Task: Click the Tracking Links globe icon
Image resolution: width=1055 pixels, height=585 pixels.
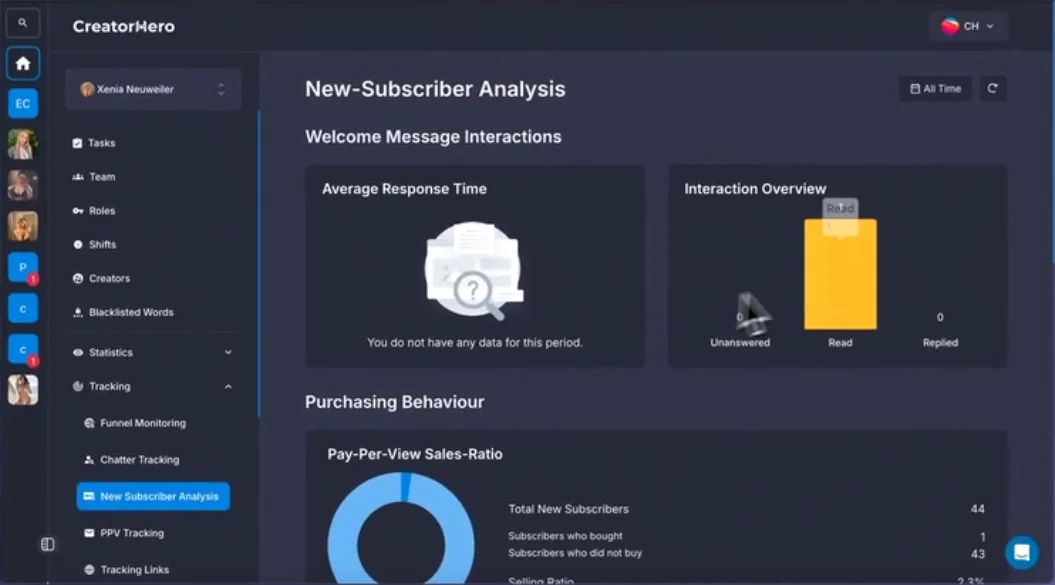Action: (x=89, y=570)
